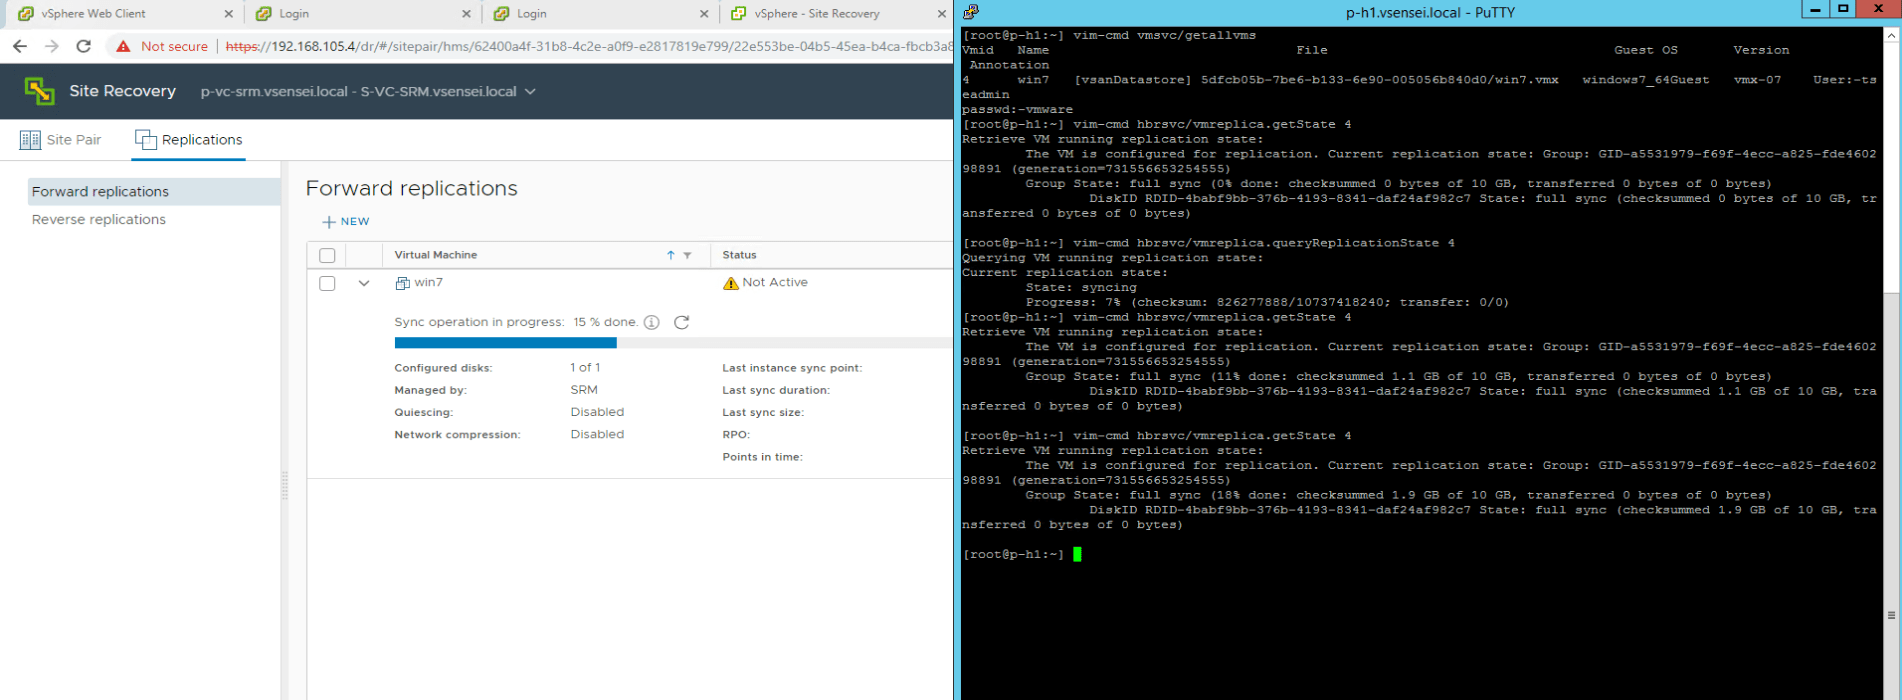The image size is (1902, 700).
Task: Select Reverse replications in the sidebar
Action: click(99, 219)
